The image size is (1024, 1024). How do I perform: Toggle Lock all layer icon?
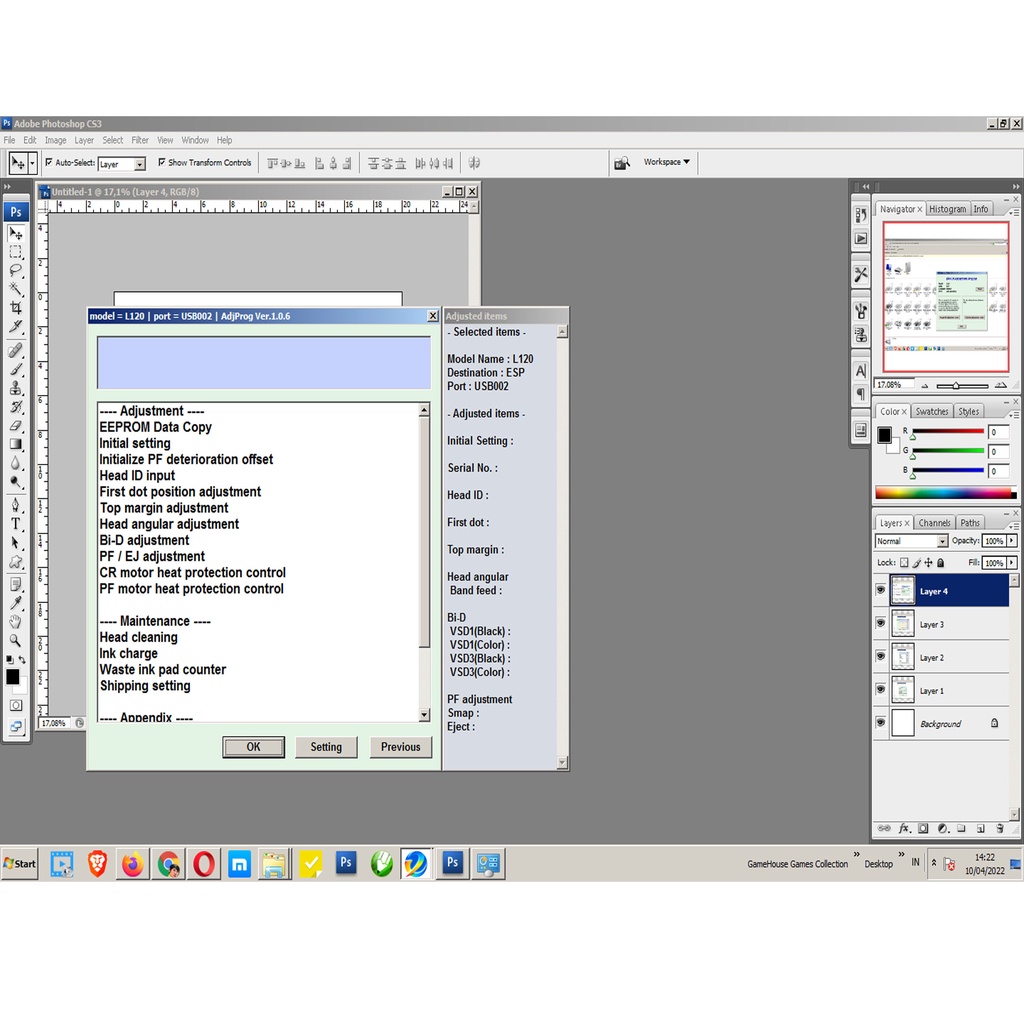click(940, 562)
